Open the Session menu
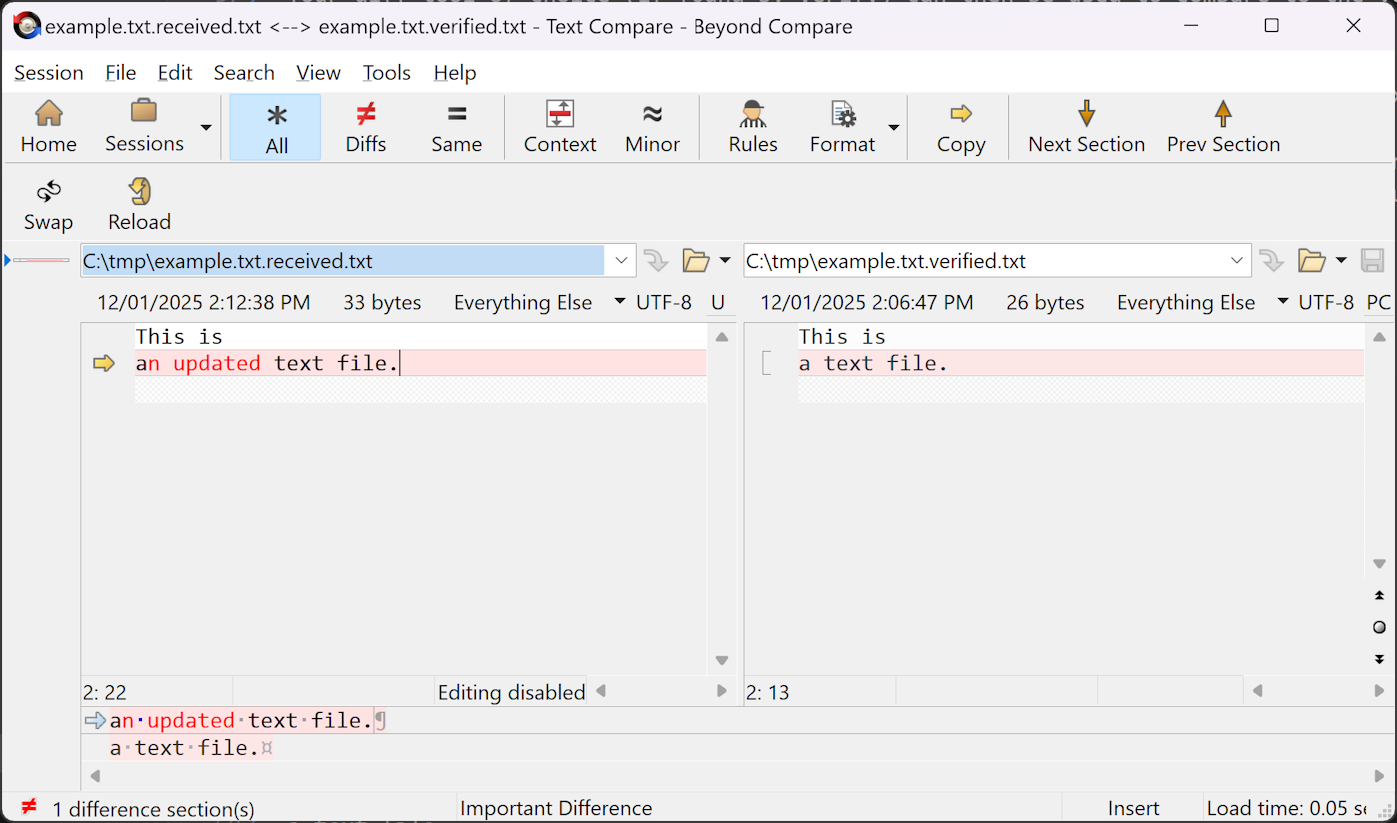Image resolution: width=1397 pixels, height=823 pixels. click(49, 73)
